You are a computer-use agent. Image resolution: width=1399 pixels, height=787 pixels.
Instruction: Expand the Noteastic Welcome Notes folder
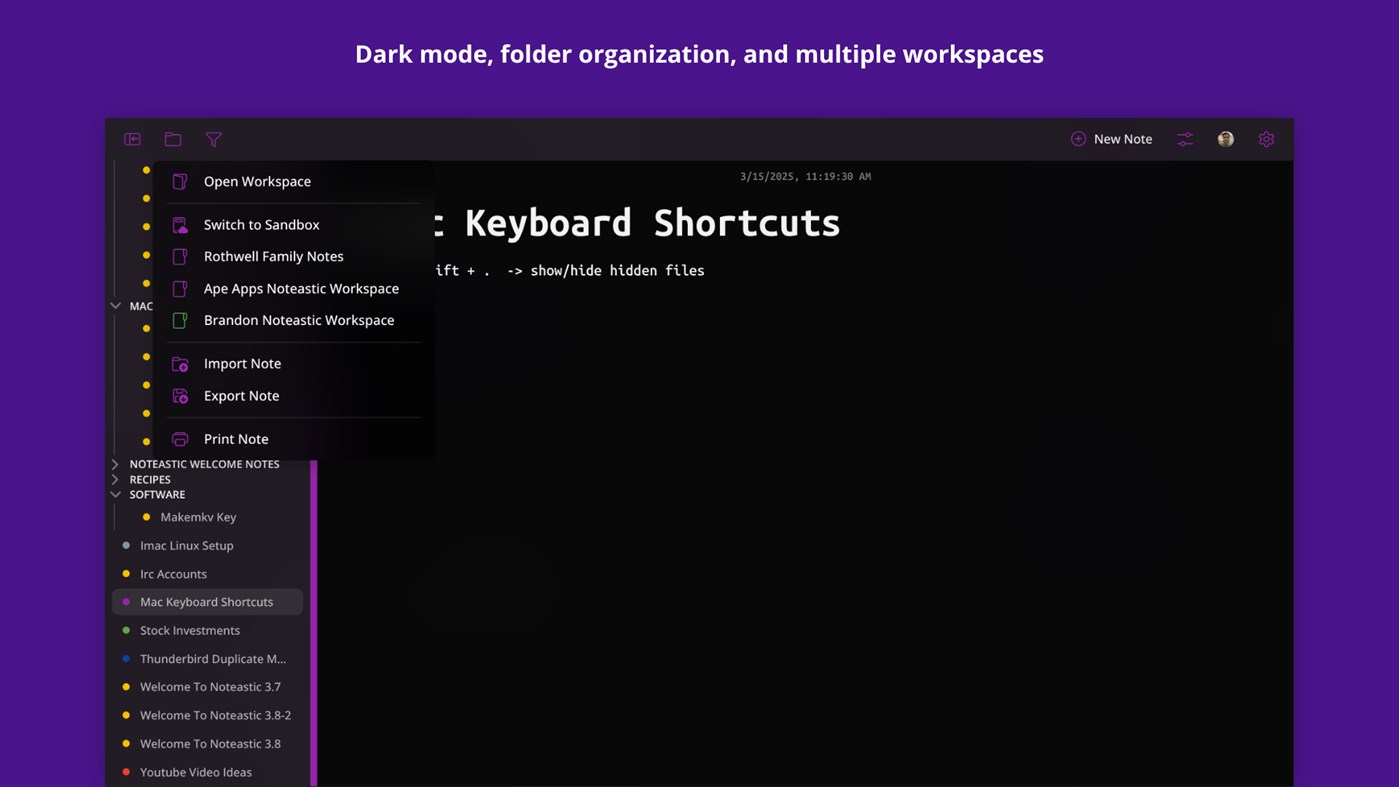(x=115, y=464)
